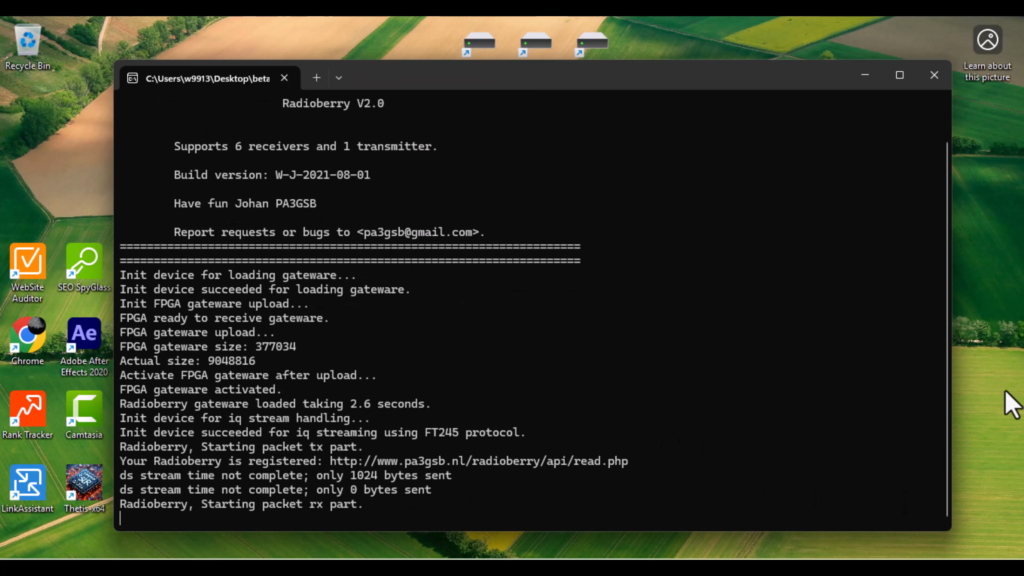Click the command prompt icon on the terminal tab
Viewport: 1024px width, 576px height.
pyautogui.click(x=133, y=77)
